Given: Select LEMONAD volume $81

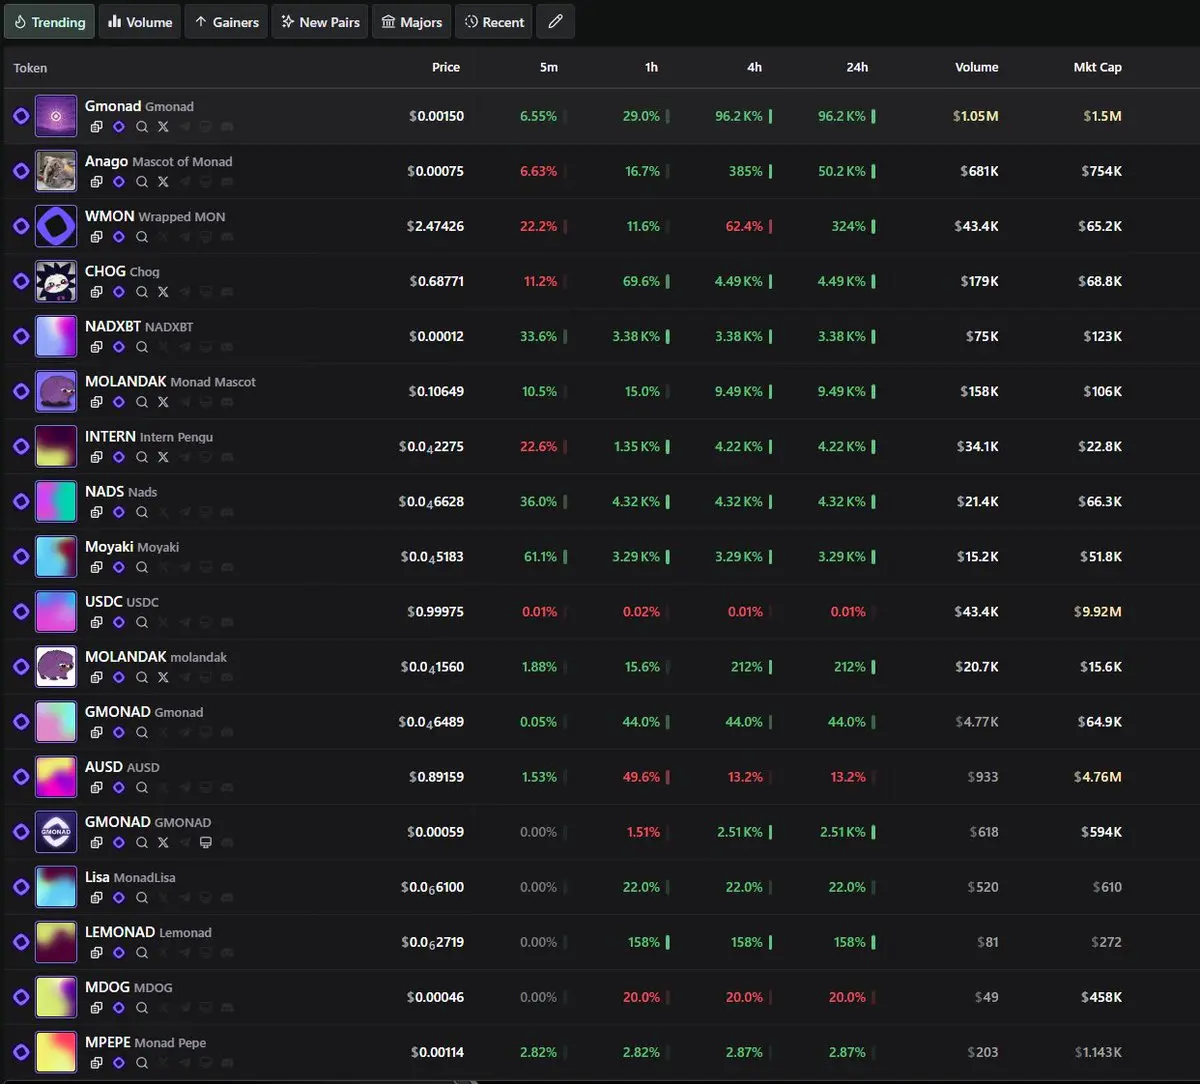Looking at the screenshot, I should click(988, 942).
